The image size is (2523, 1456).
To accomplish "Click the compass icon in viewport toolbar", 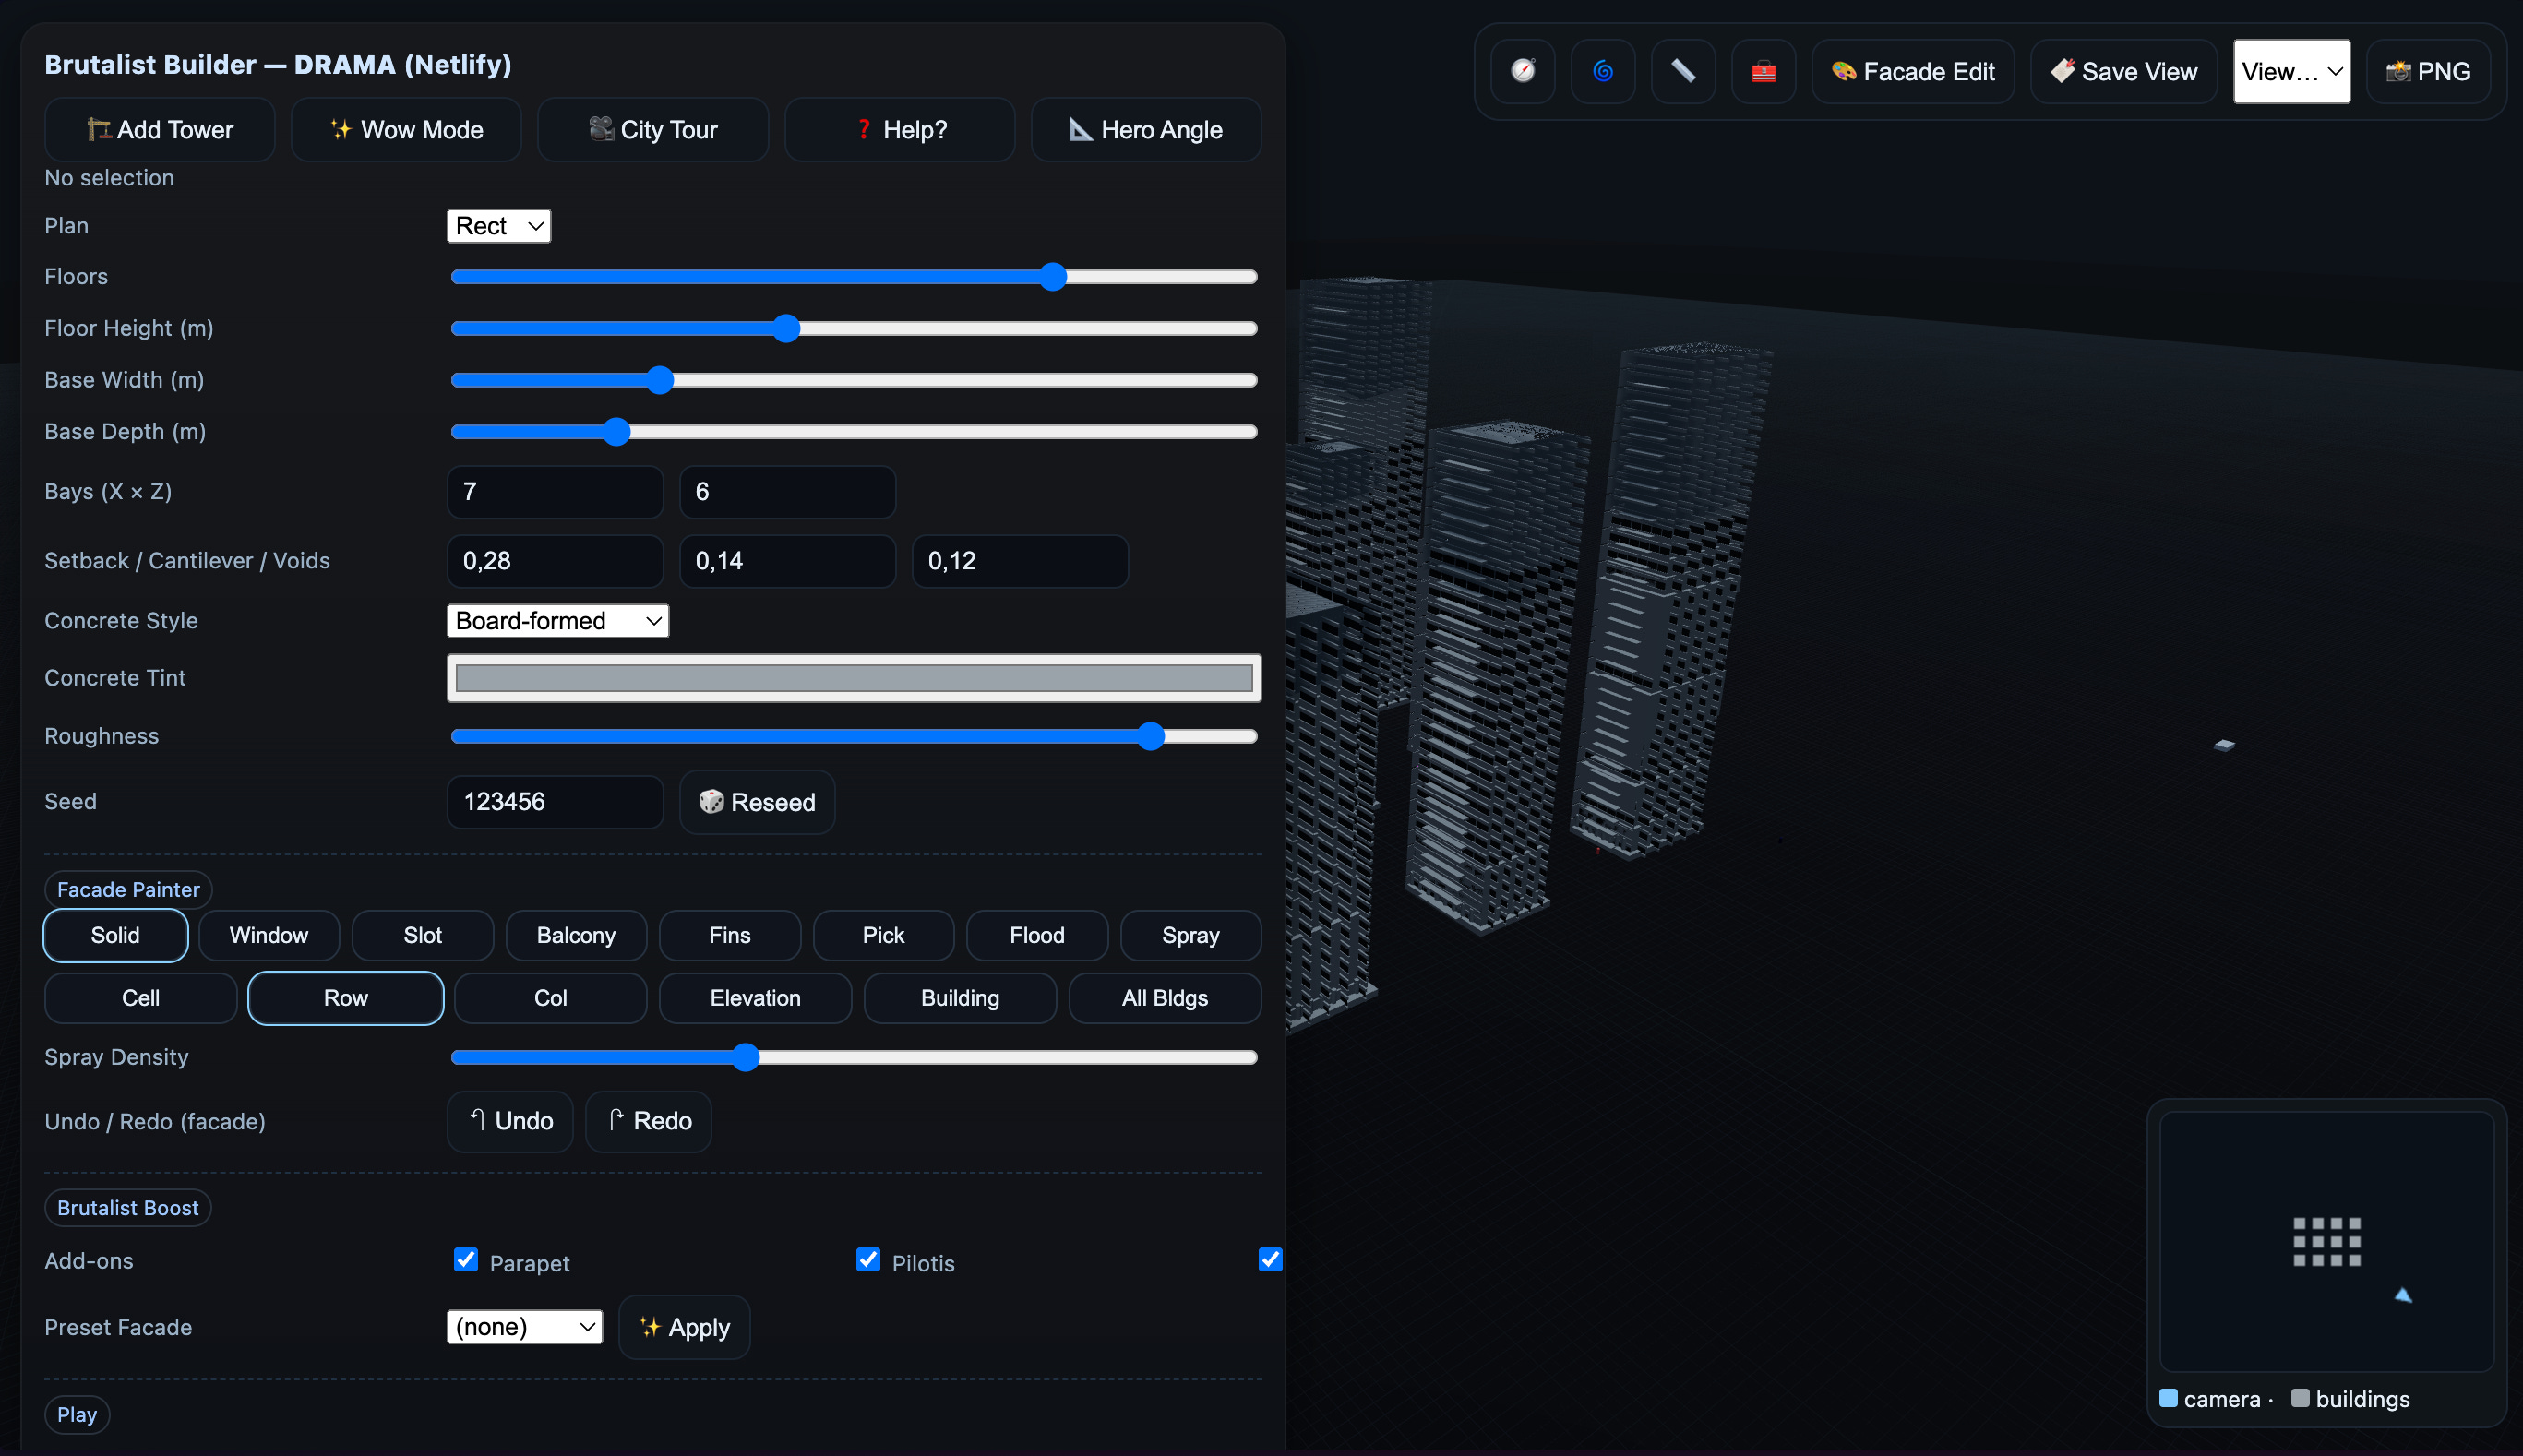I will 1522,71.
